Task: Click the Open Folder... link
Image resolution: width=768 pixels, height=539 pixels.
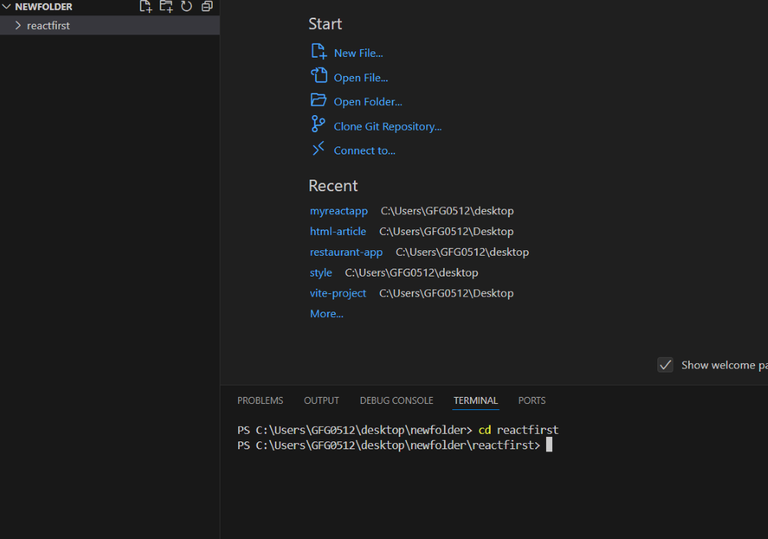Action: (x=368, y=102)
